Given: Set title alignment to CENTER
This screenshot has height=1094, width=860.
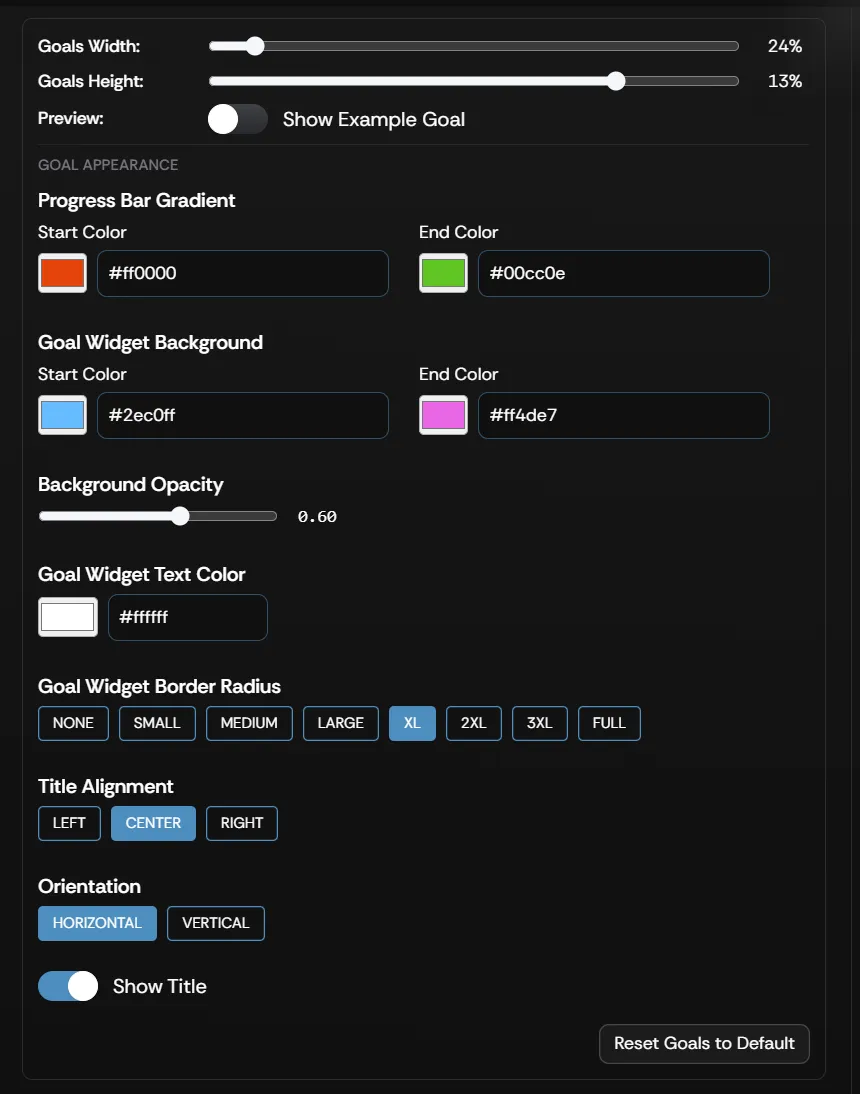Looking at the screenshot, I should (x=153, y=823).
